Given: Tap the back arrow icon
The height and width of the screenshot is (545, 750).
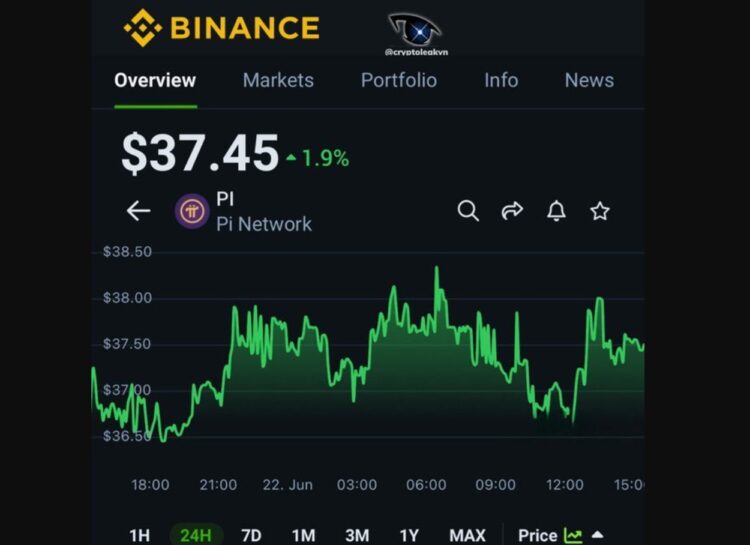Looking at the screenshot, I should pyautogui.click(x=138, y=211).
